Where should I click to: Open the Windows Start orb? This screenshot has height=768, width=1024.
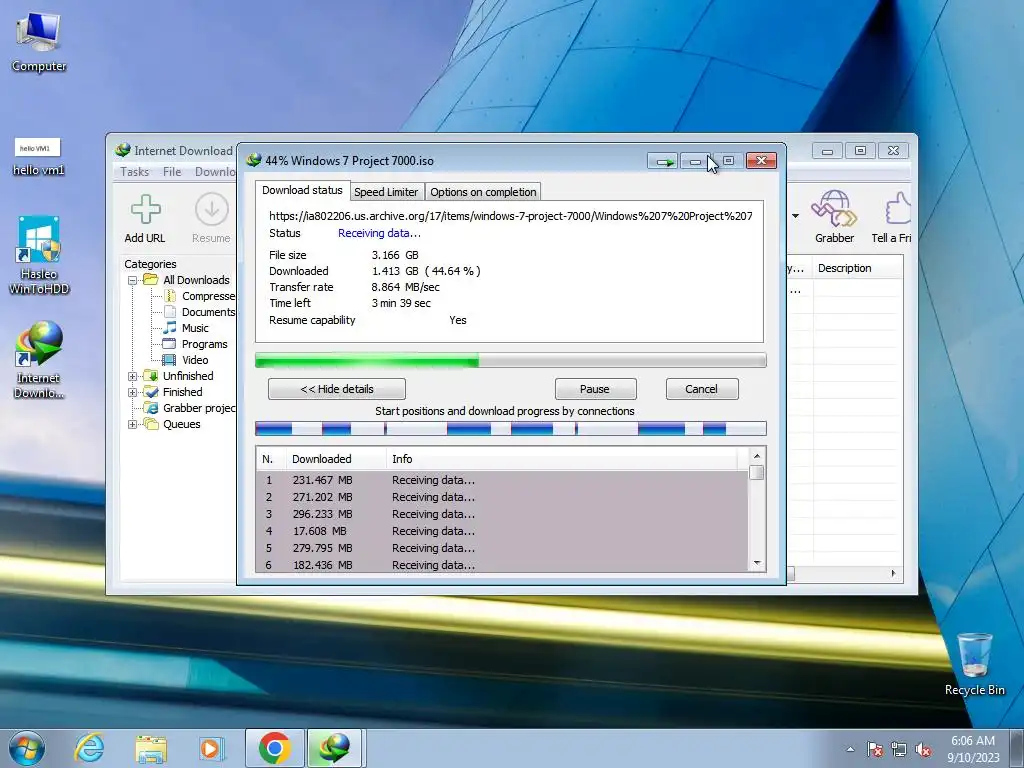pos(27,748)
